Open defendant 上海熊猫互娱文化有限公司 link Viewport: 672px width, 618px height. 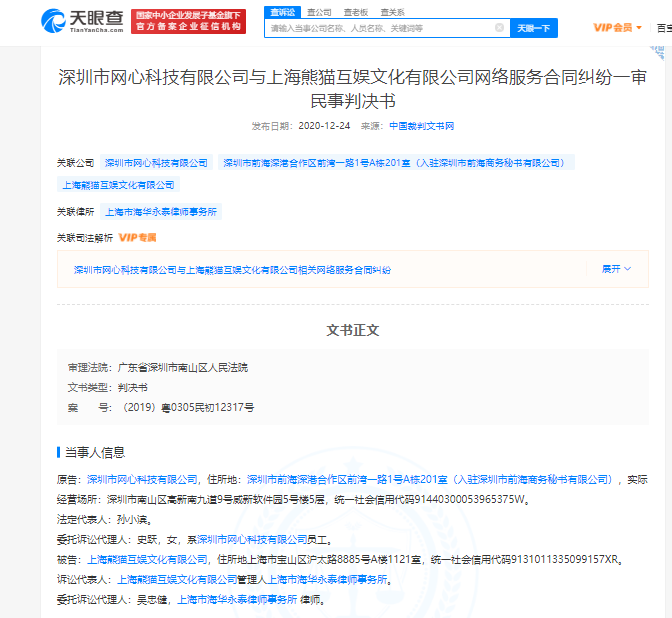[147, 559]
